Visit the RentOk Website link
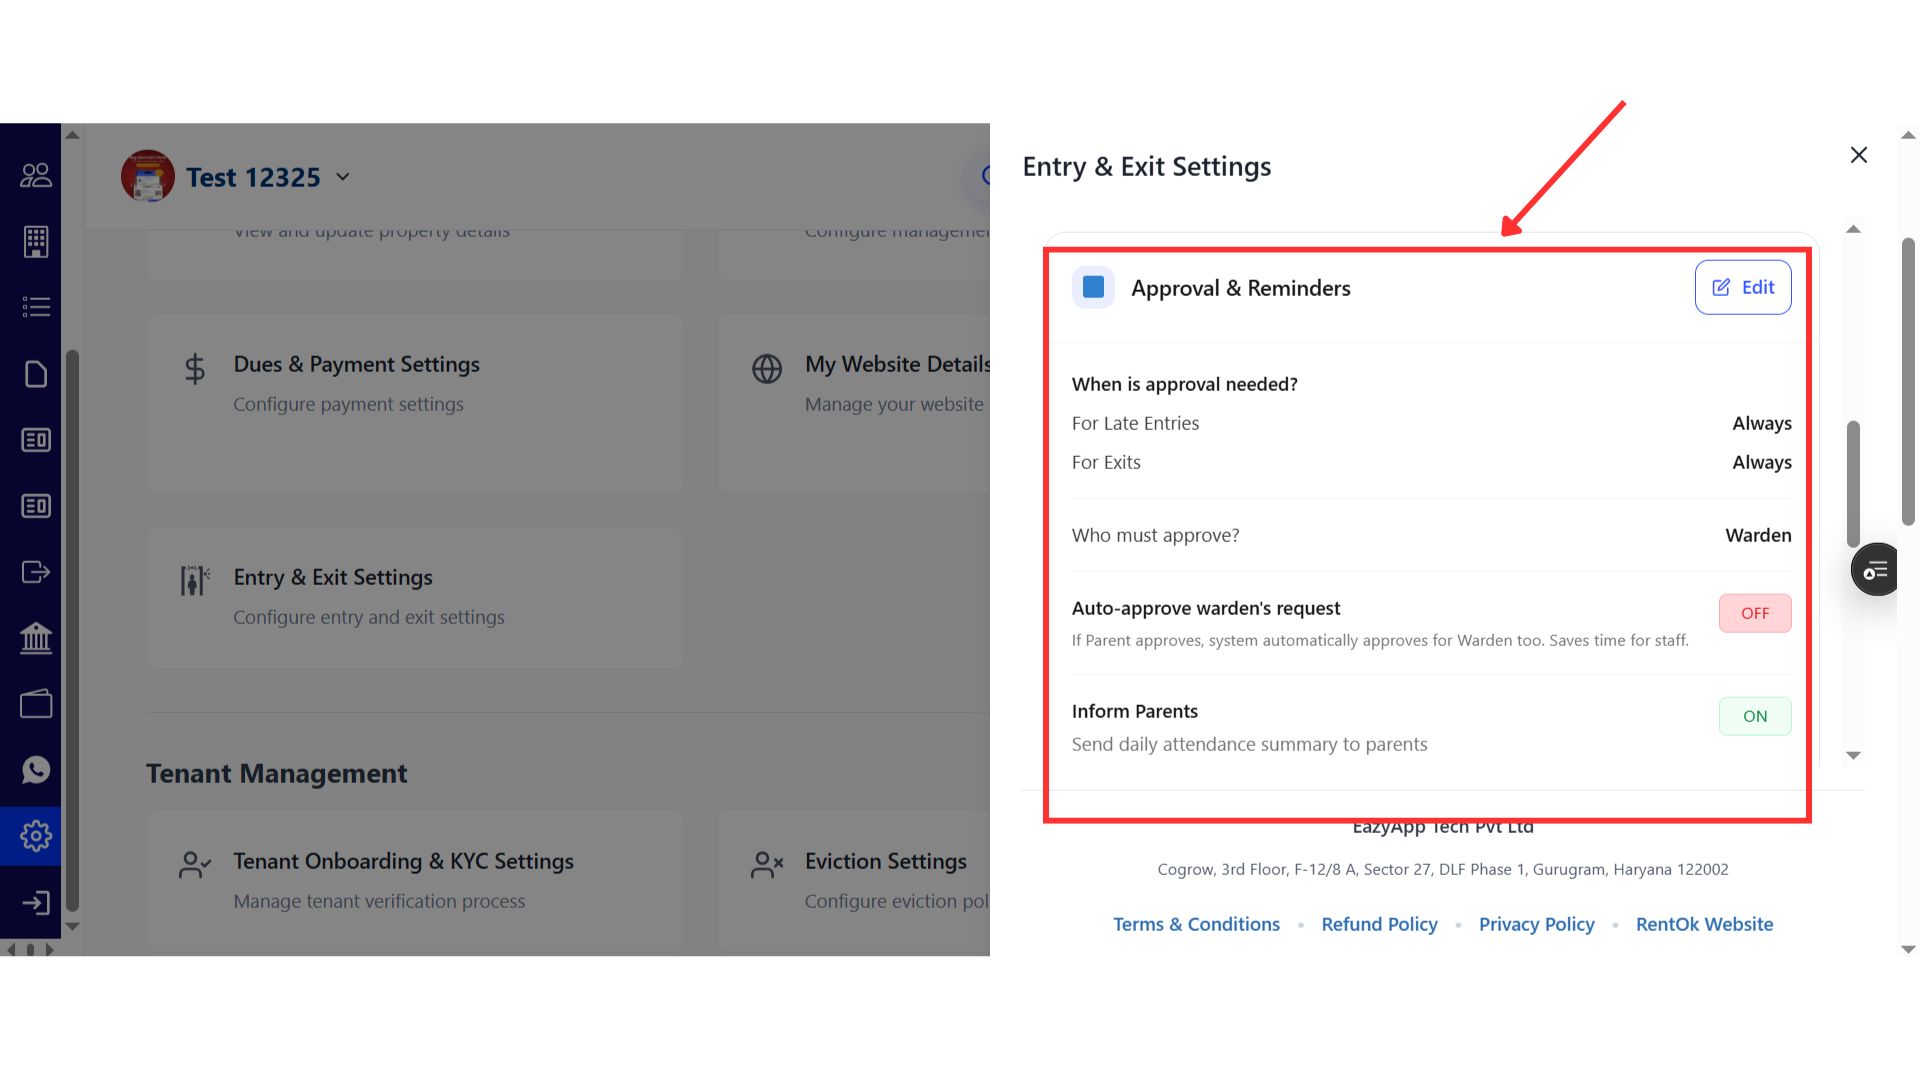 1704,924
